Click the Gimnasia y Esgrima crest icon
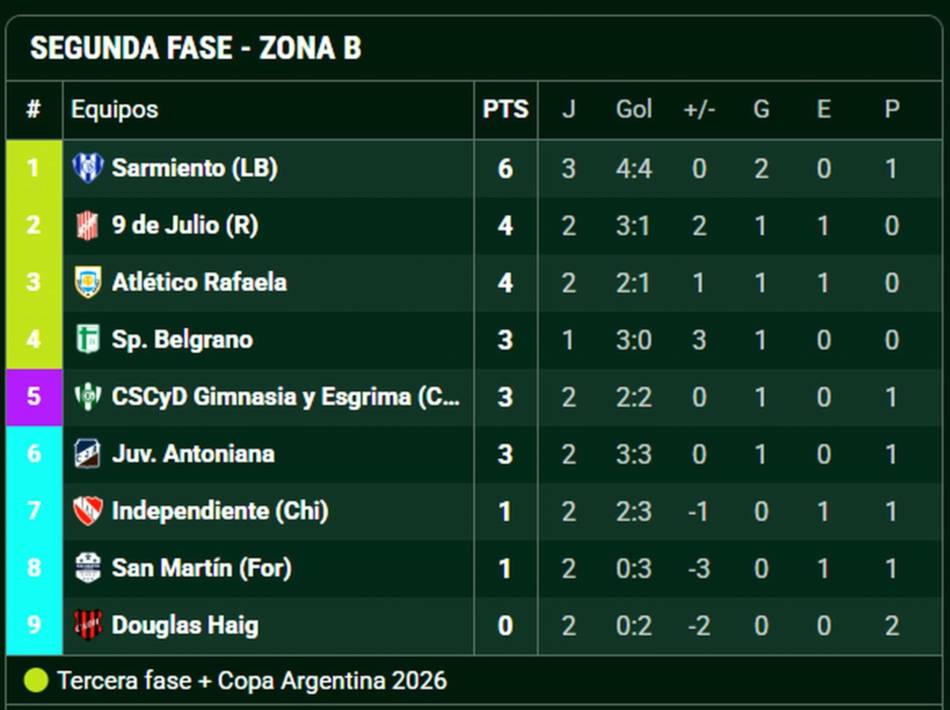 [x=88, y=397]
